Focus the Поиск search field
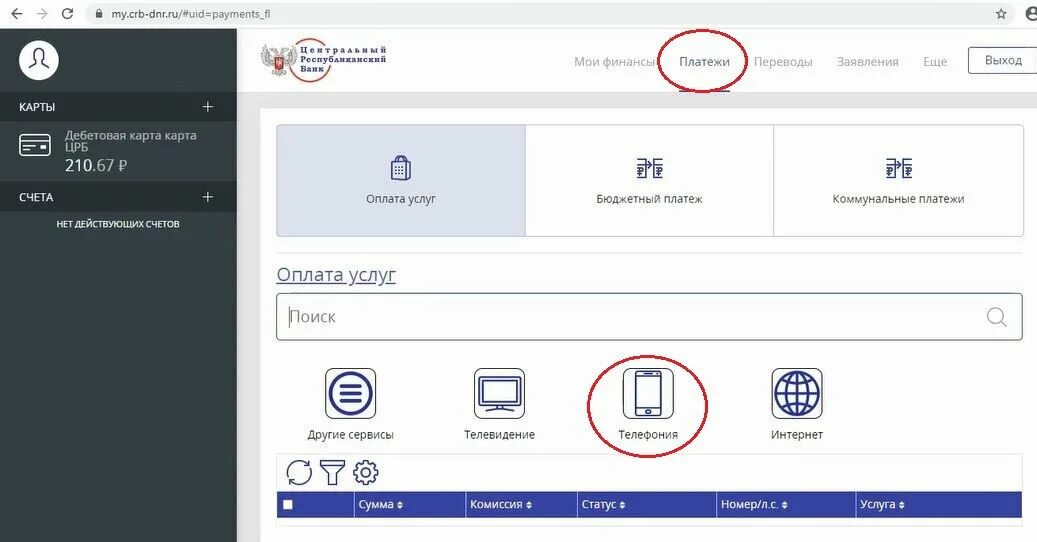Viewport: 1037px width, 542px height. tap(649, 317)
